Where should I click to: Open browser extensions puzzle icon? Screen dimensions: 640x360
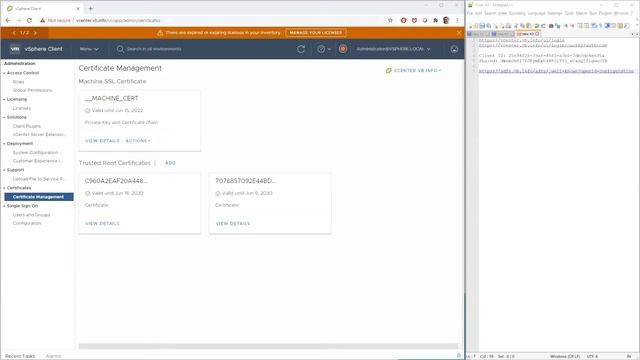[x=436, y=20]
